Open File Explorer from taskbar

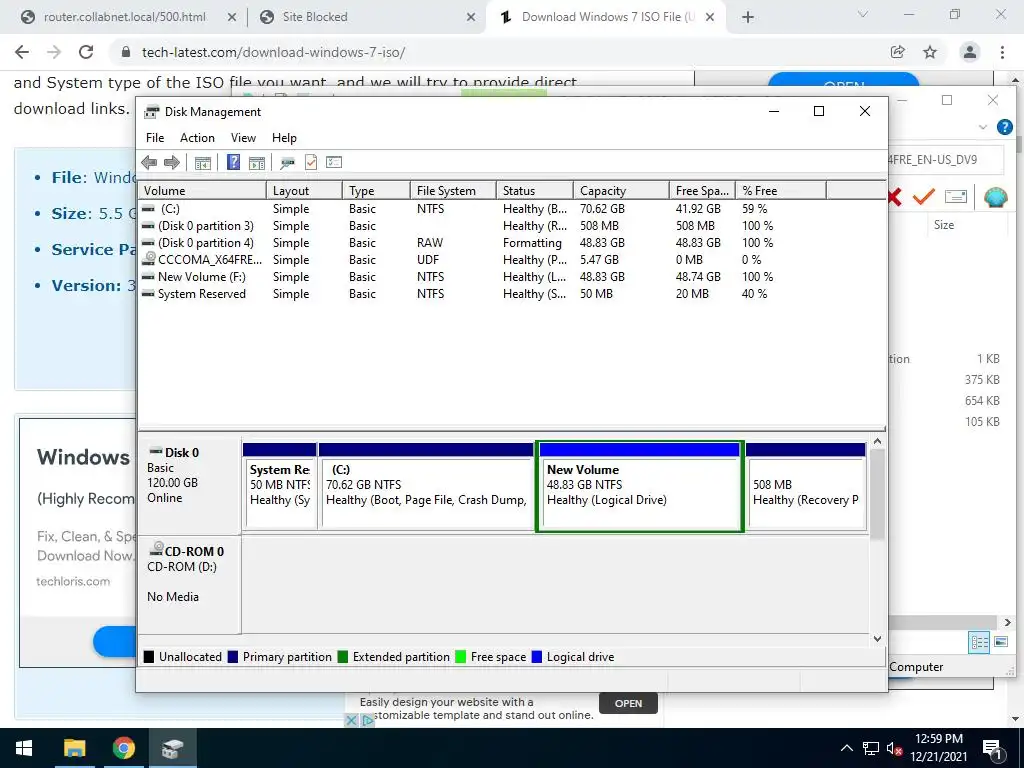[74, 748]
